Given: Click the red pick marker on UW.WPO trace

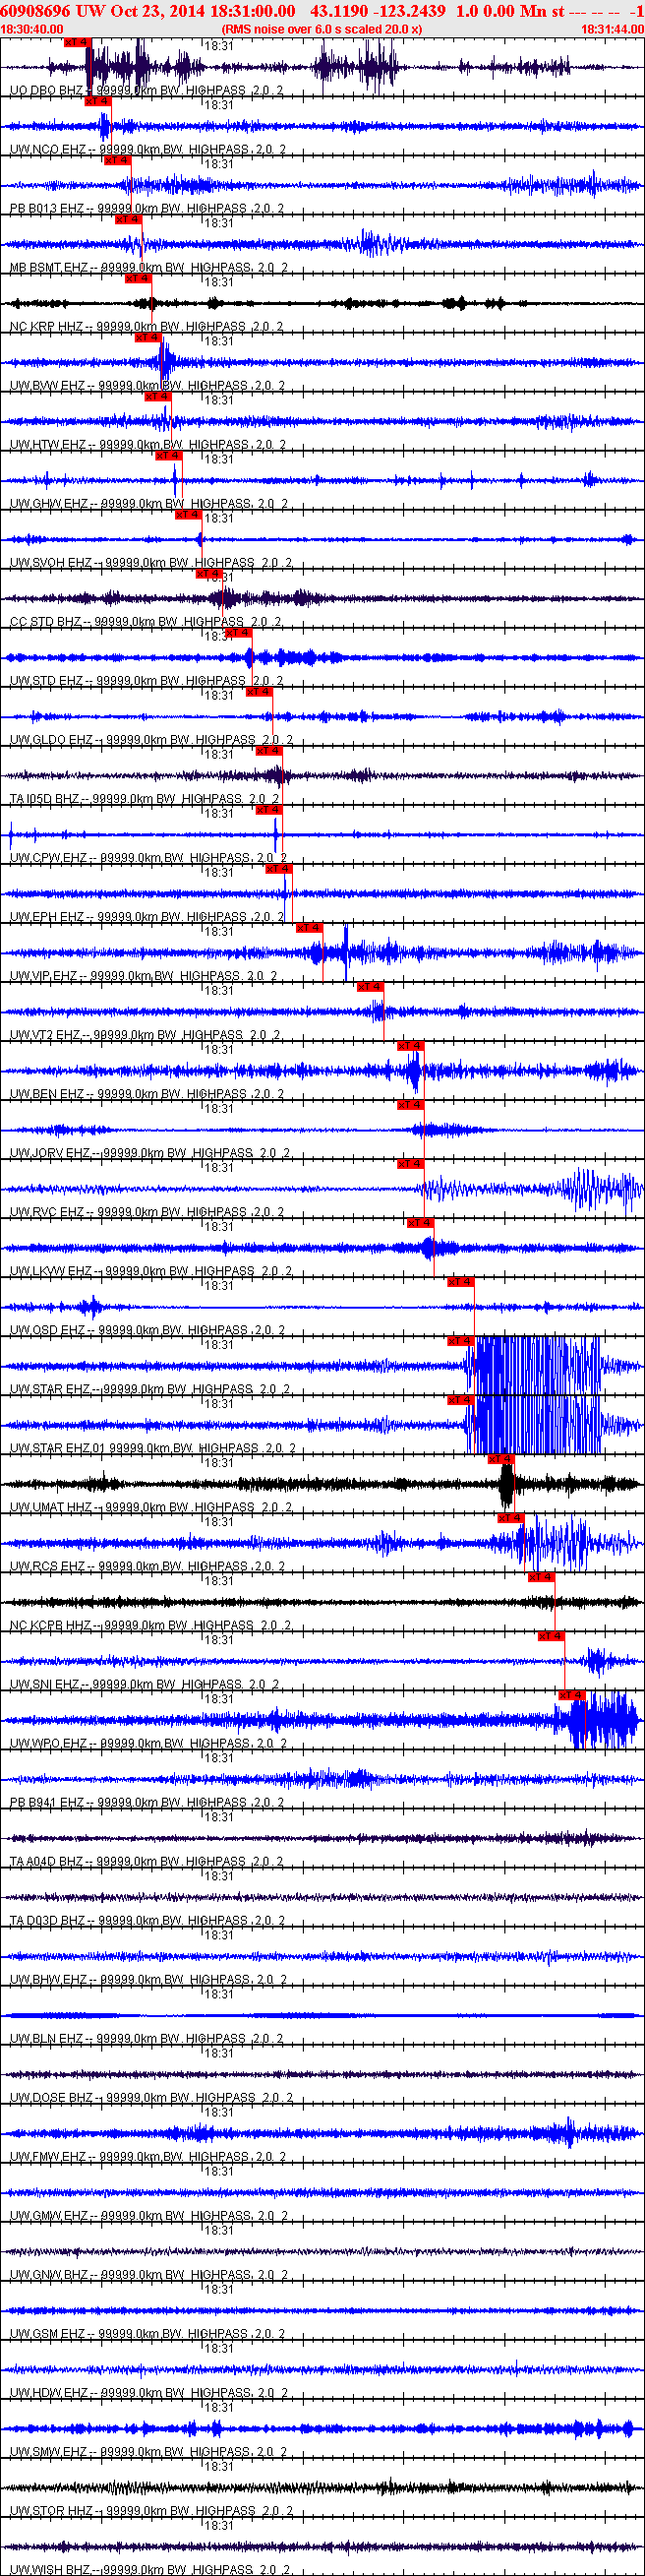Looking at the screenshot, I should point(571,1694).
